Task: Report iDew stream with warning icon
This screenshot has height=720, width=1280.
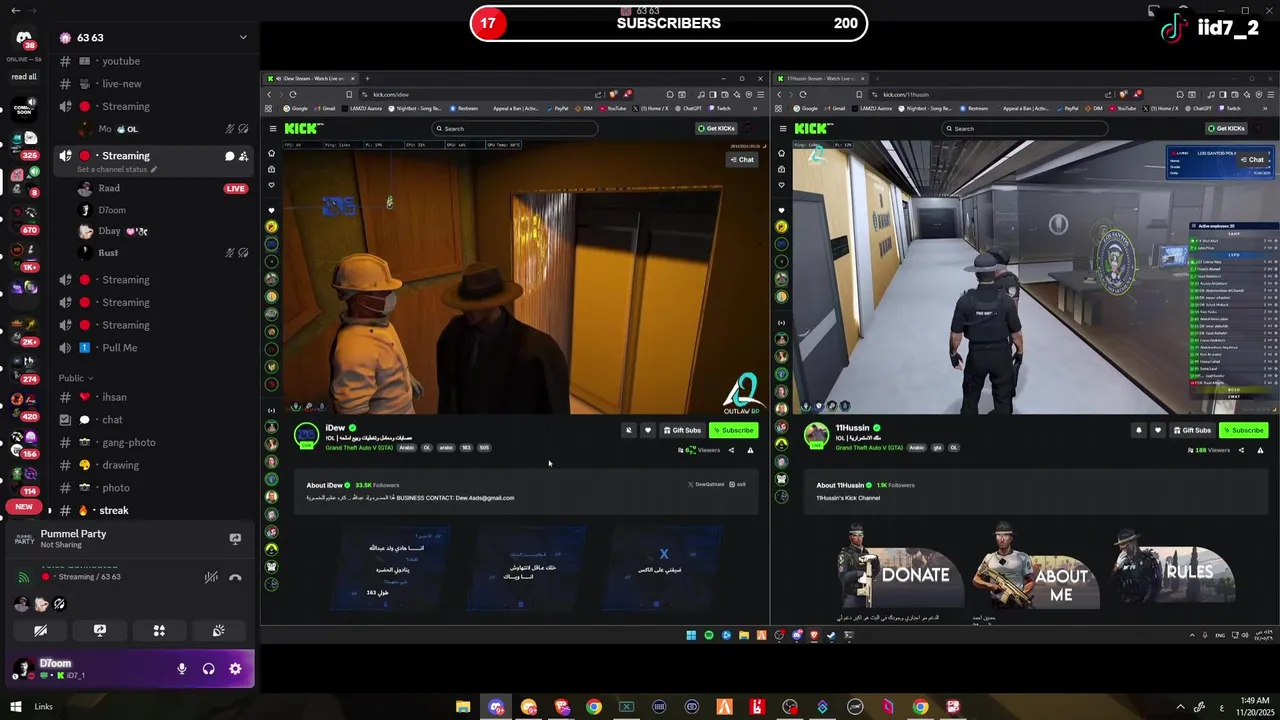Action: pyautogui.click(x=750, y=450)
